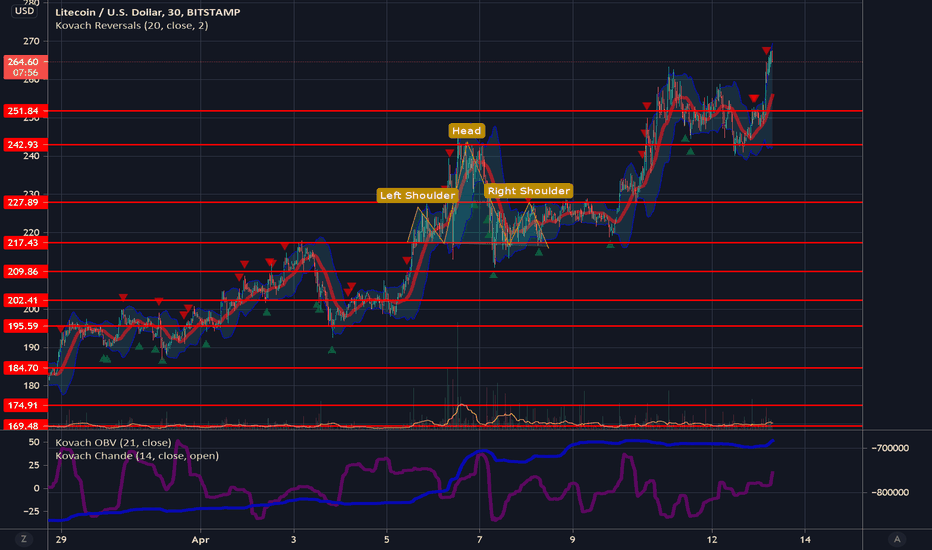The image size is (932, 550).
Task: Select the 202.41 horizontal line price label
Action: point(23,300)
